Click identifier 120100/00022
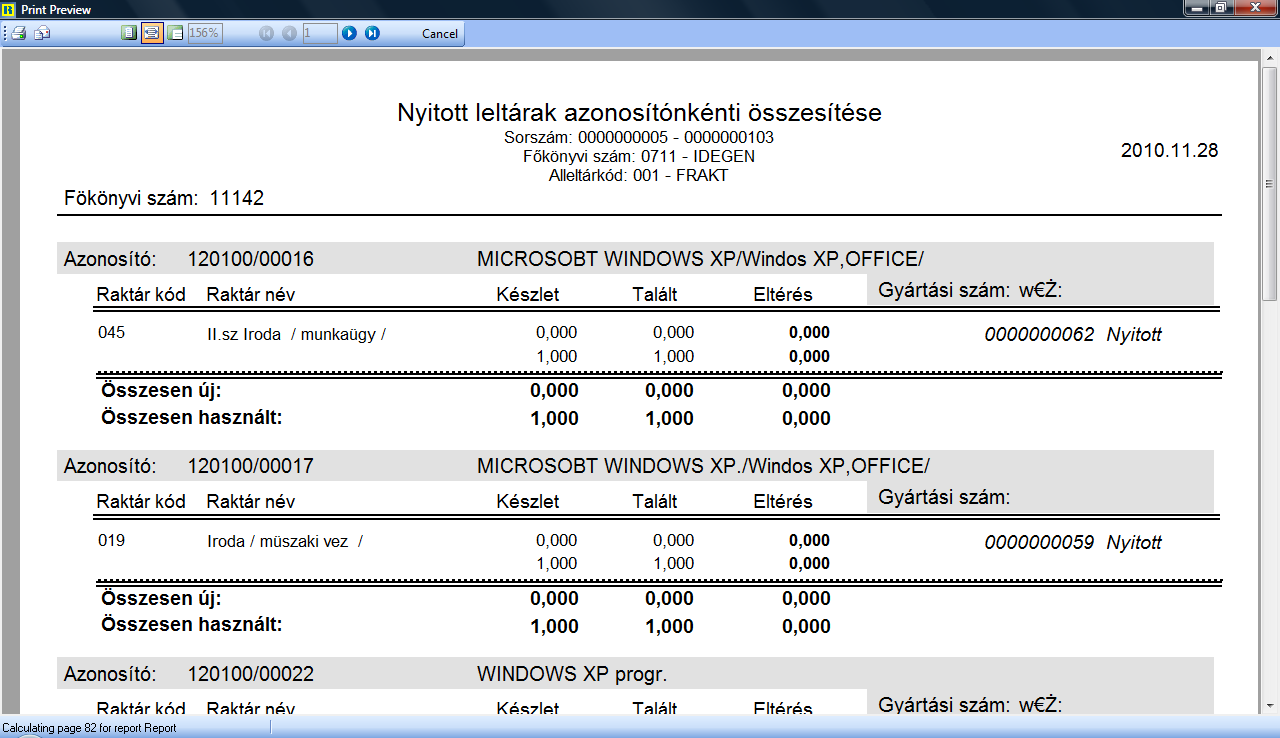The height and width of the screenshot is (738, 1280). tap(251, 675)
